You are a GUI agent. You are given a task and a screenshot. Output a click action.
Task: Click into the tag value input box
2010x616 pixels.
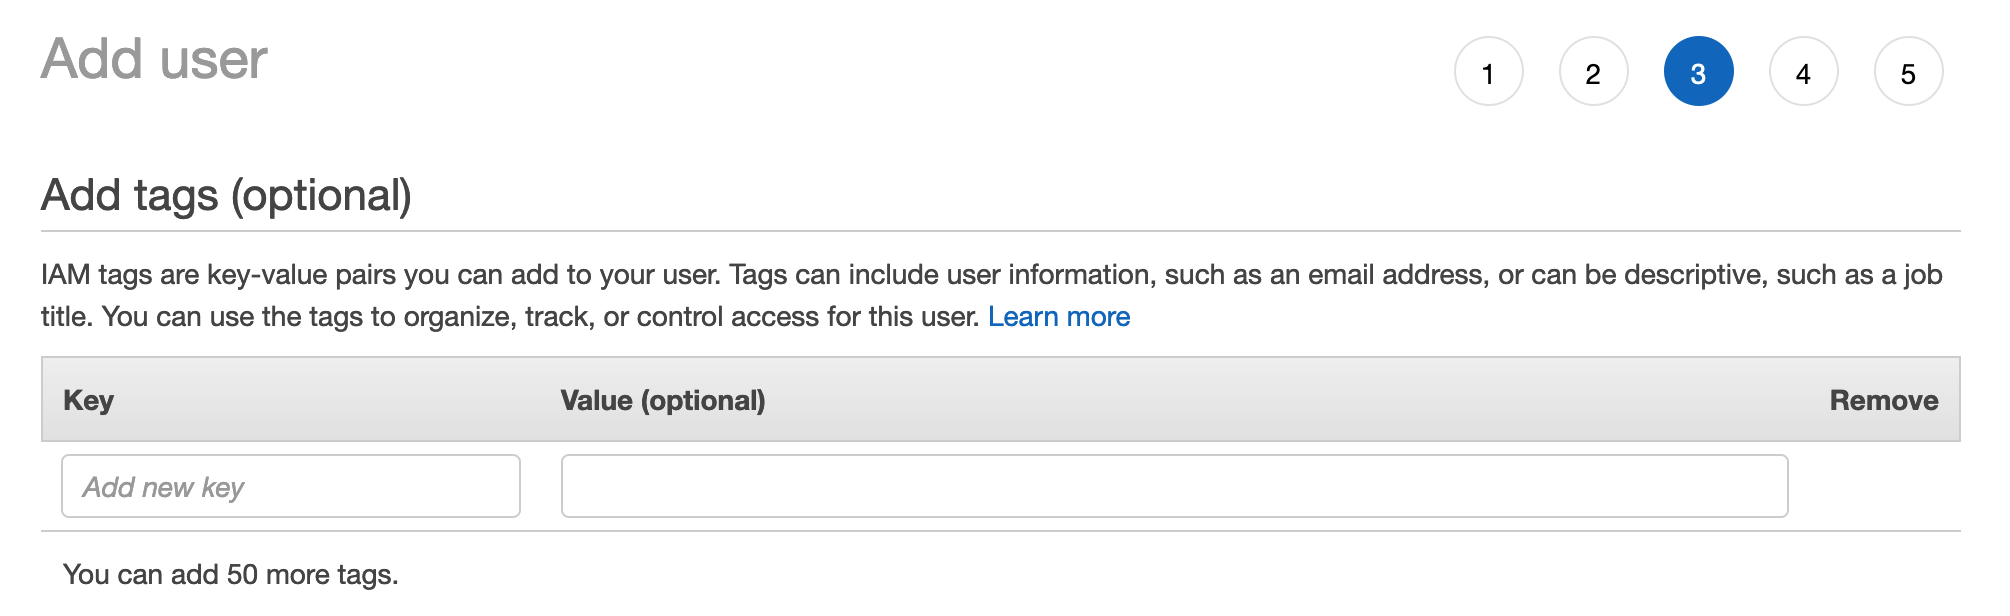pyautogui.click(x=1174, y=487)
